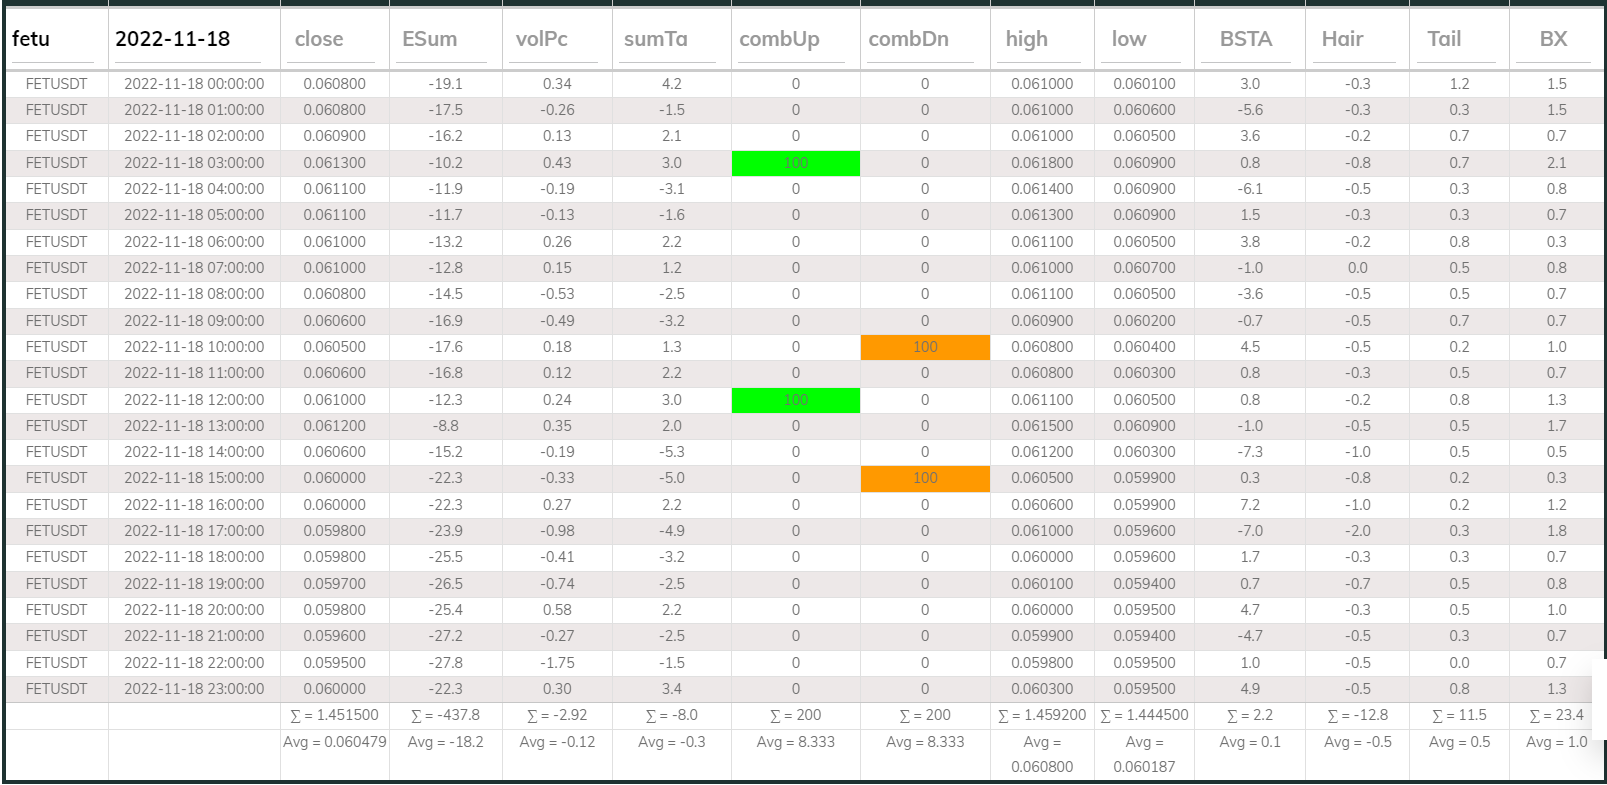Screen dimensions: 1607x785
Task: Click the Tail total ∑ = 11.5
Action: pos(1459,715)
